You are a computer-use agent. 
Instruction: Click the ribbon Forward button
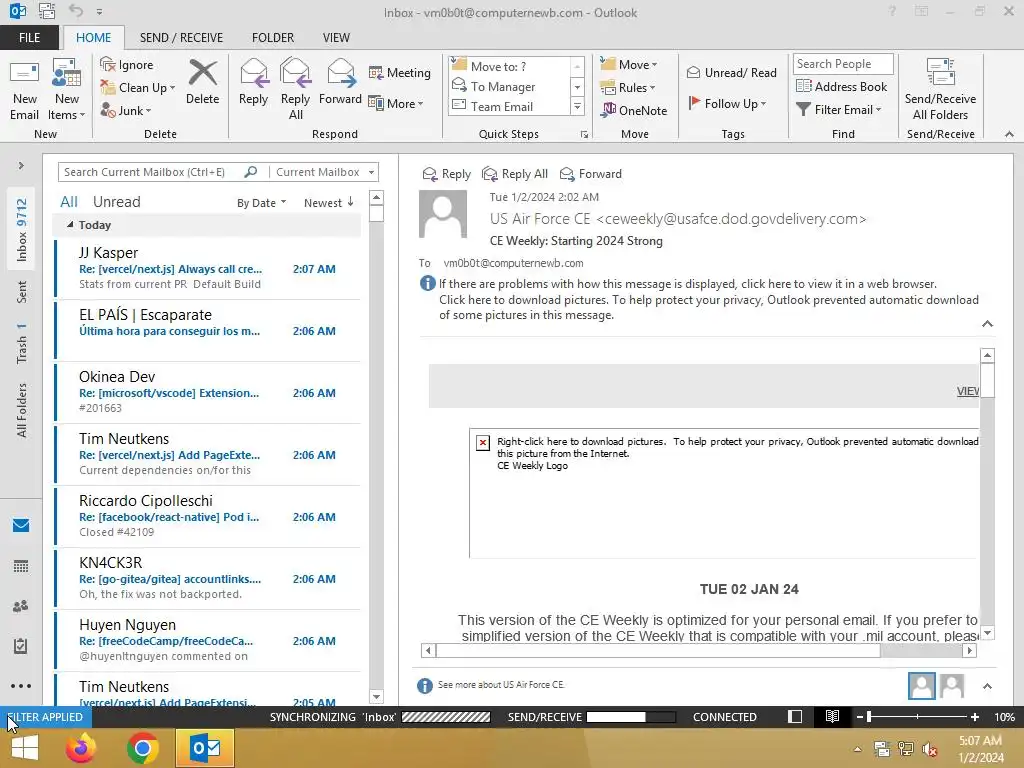coord(340,82)
